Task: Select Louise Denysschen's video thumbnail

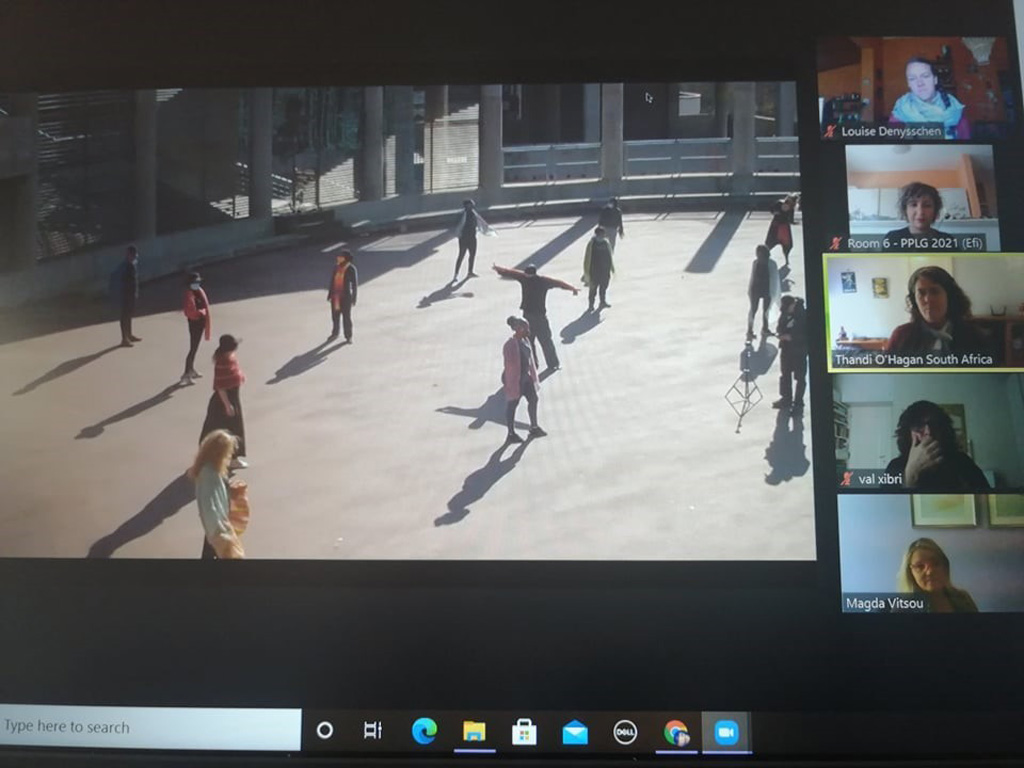Action: (x=913, y=88)
